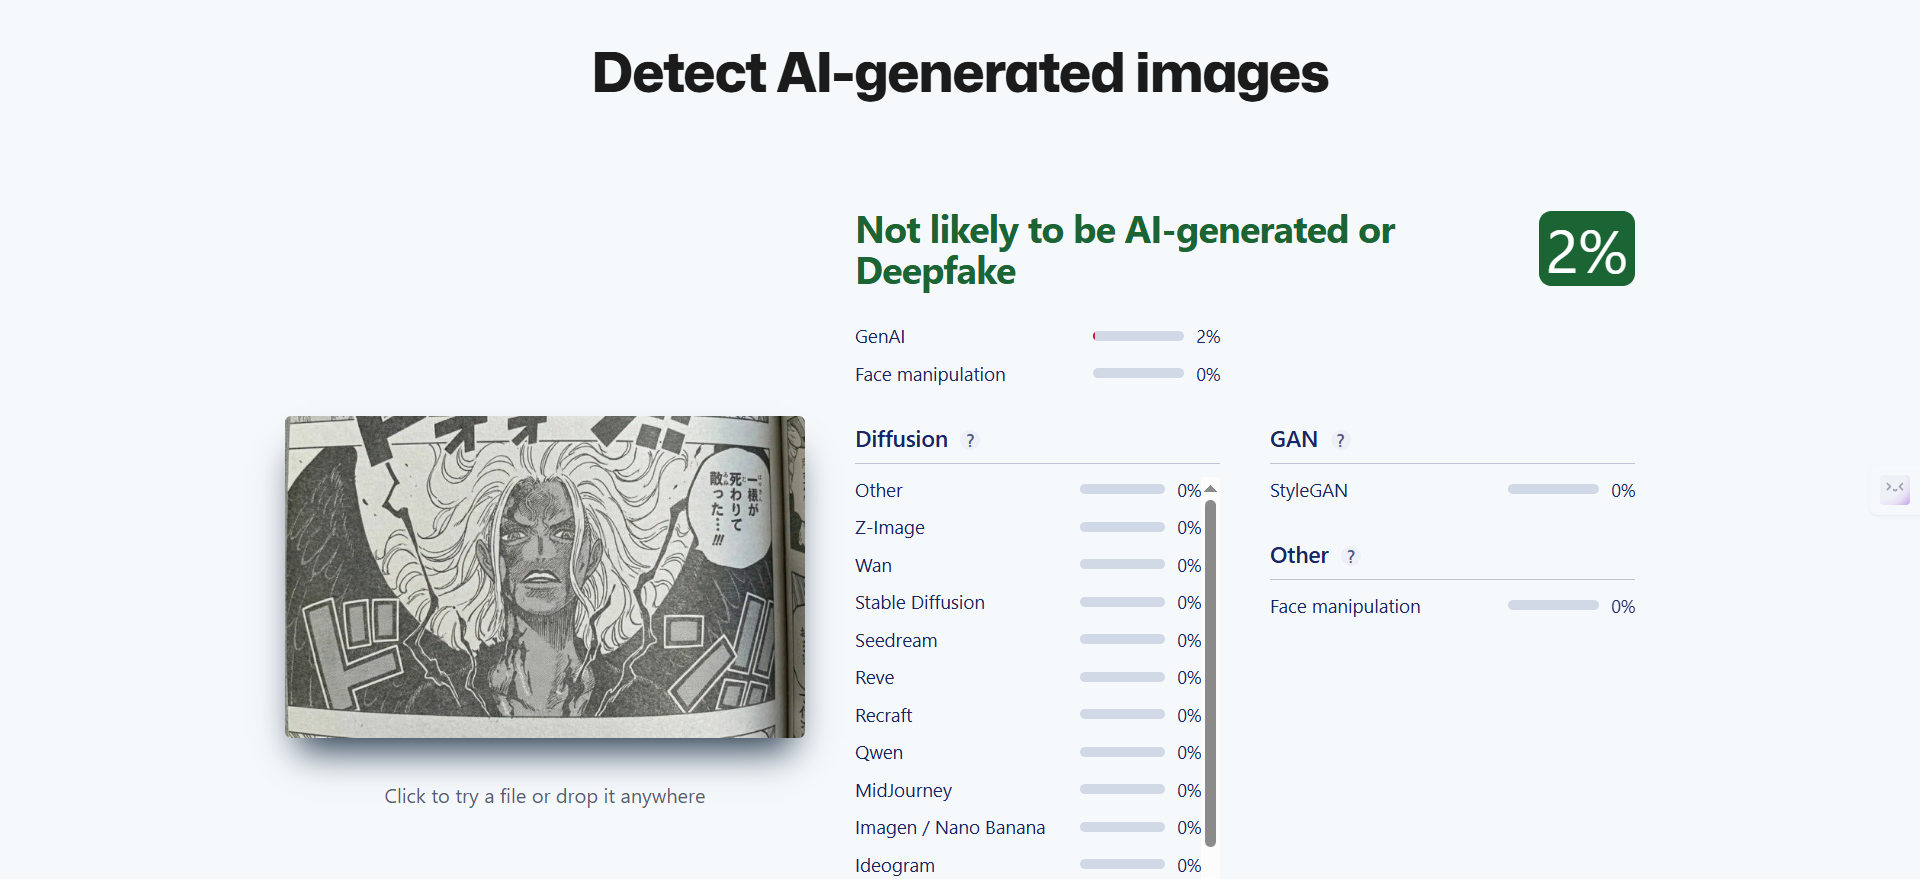Click the GAN section heading
This screenshot has width=1920, height=879.
tap(1294, 439)
